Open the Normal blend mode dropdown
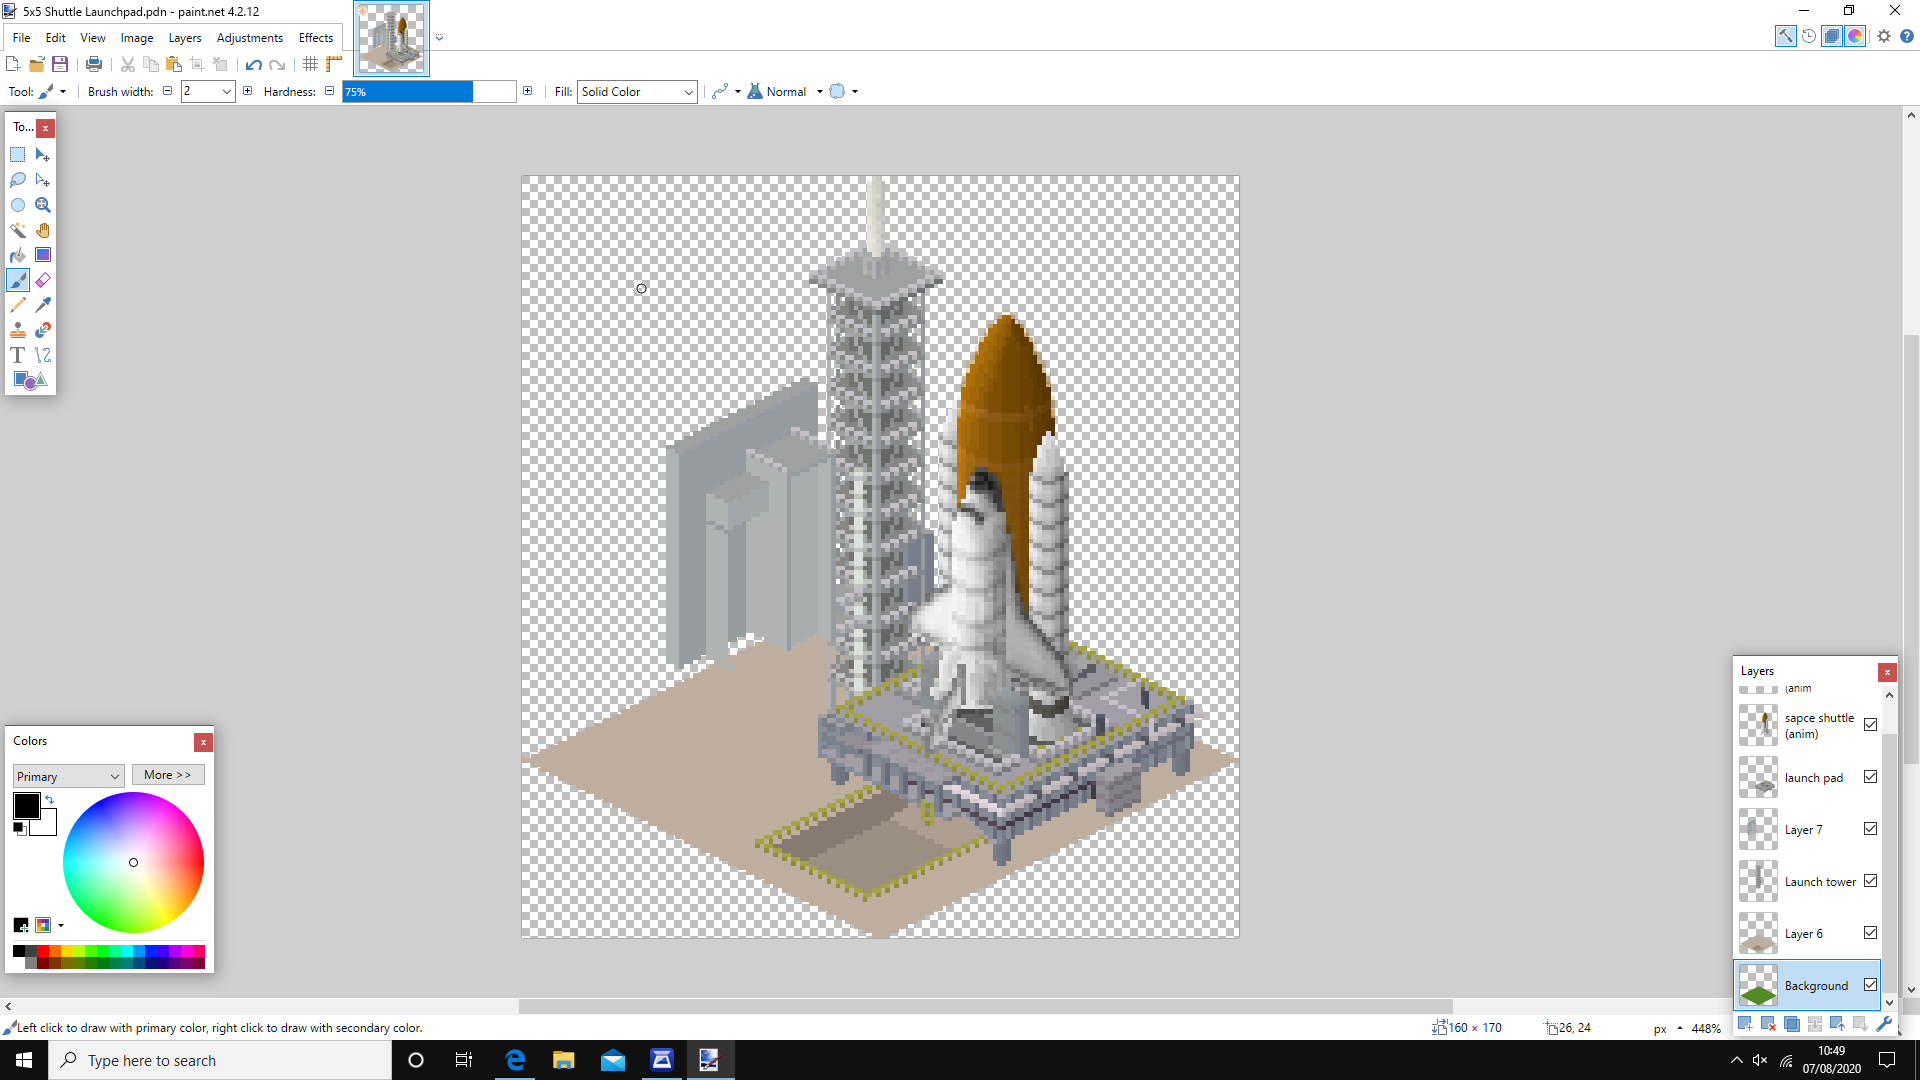Screen dimensions: 1920x1080 click(786, 91)
